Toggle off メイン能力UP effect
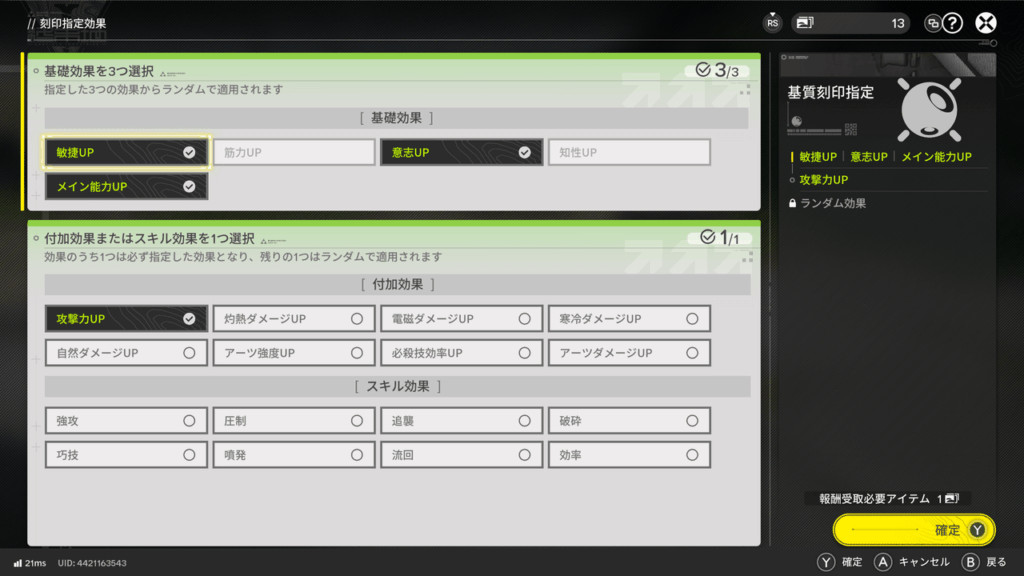1024x576 pixels. (126, 186)
